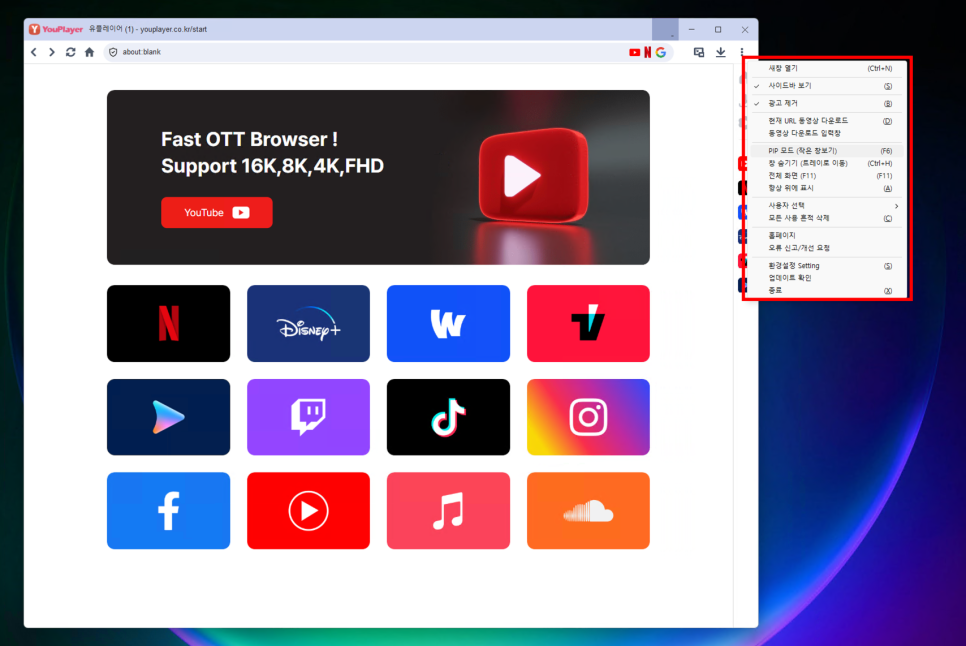Open the red TVING tile
Viewport: 966px width, 646px height.
point(588,323)
